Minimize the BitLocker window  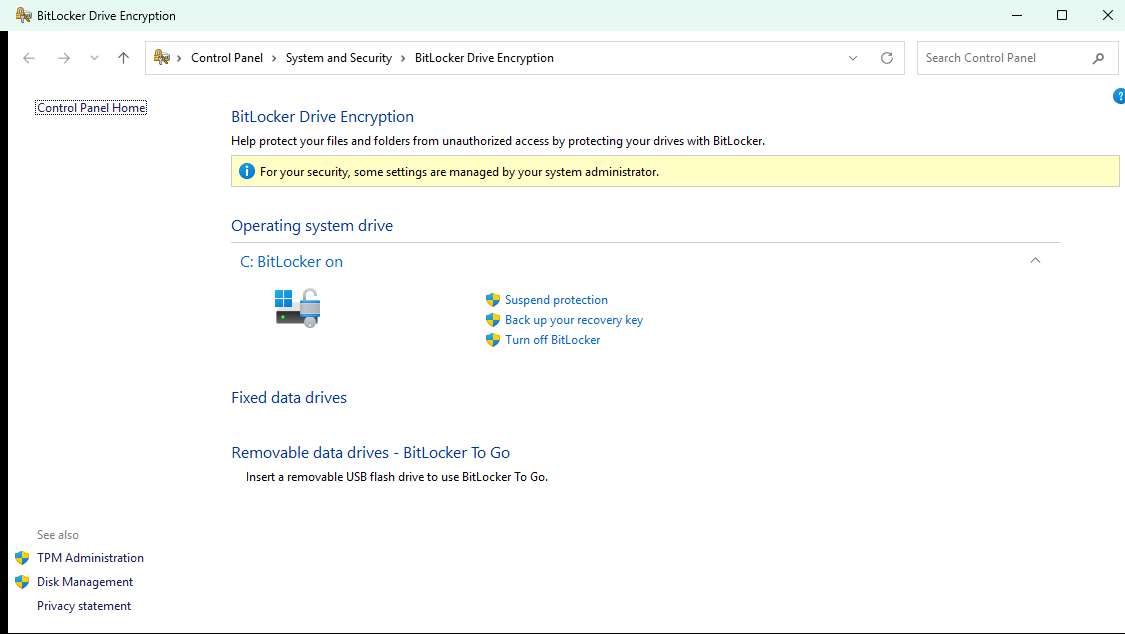pyautogui.click(x=1017, y=15)
